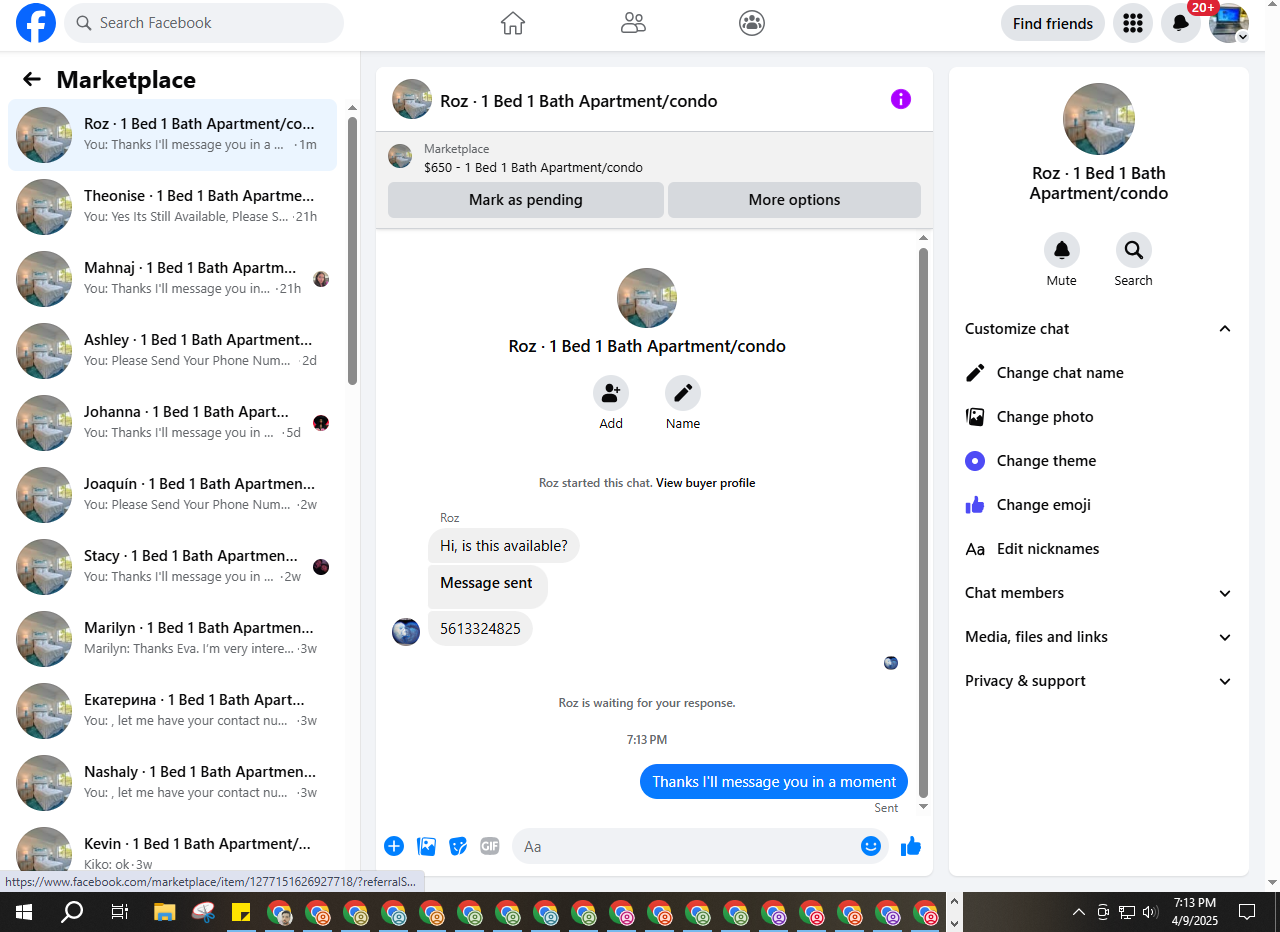Image resolution: width=1280 pixels, height=932 pixels.
Task: Open Joaquín conversation in the list
Action: point(172,495)
